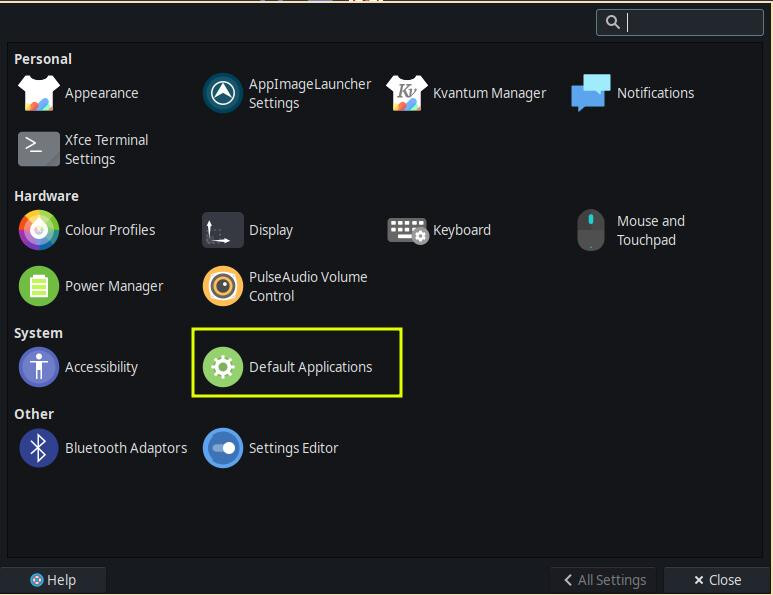
Task: Open Bluetooth Adaptors settings
Action: 39,448
